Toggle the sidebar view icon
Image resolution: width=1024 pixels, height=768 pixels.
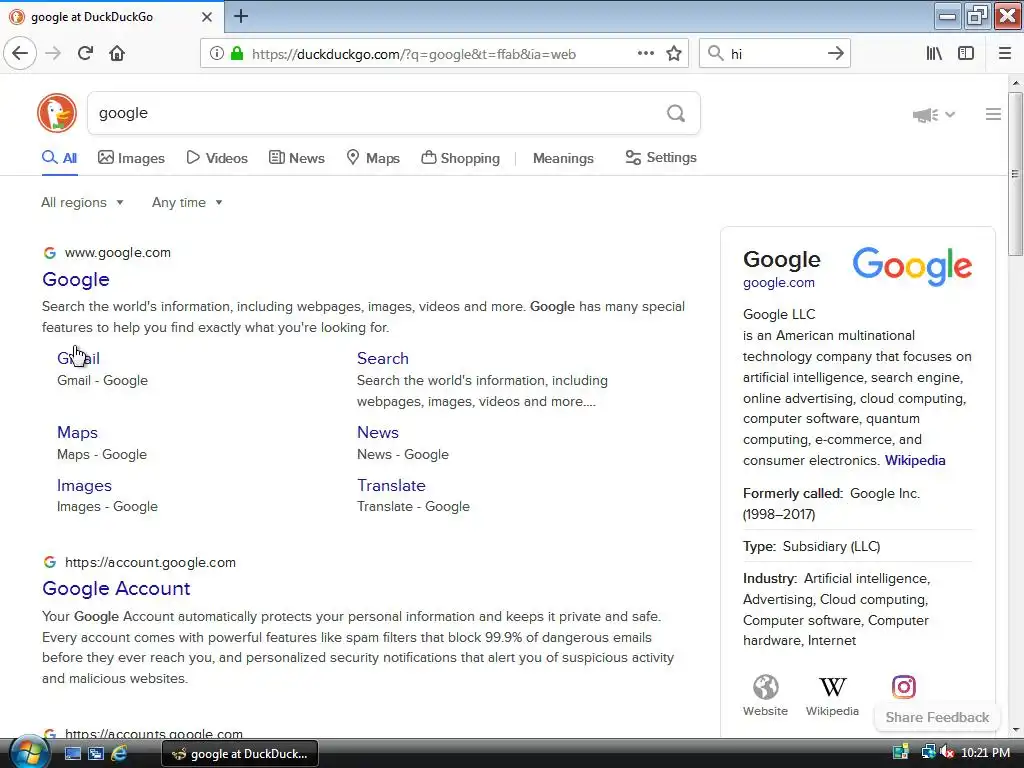[x=966, y=54]
